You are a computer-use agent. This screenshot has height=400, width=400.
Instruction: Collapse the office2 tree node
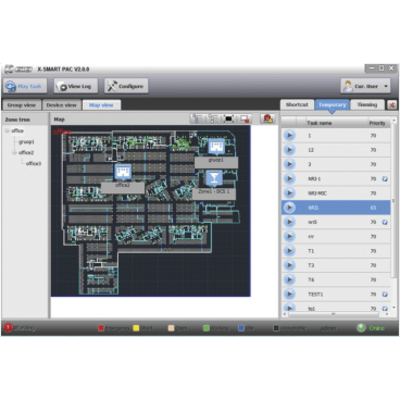(14, 153)
